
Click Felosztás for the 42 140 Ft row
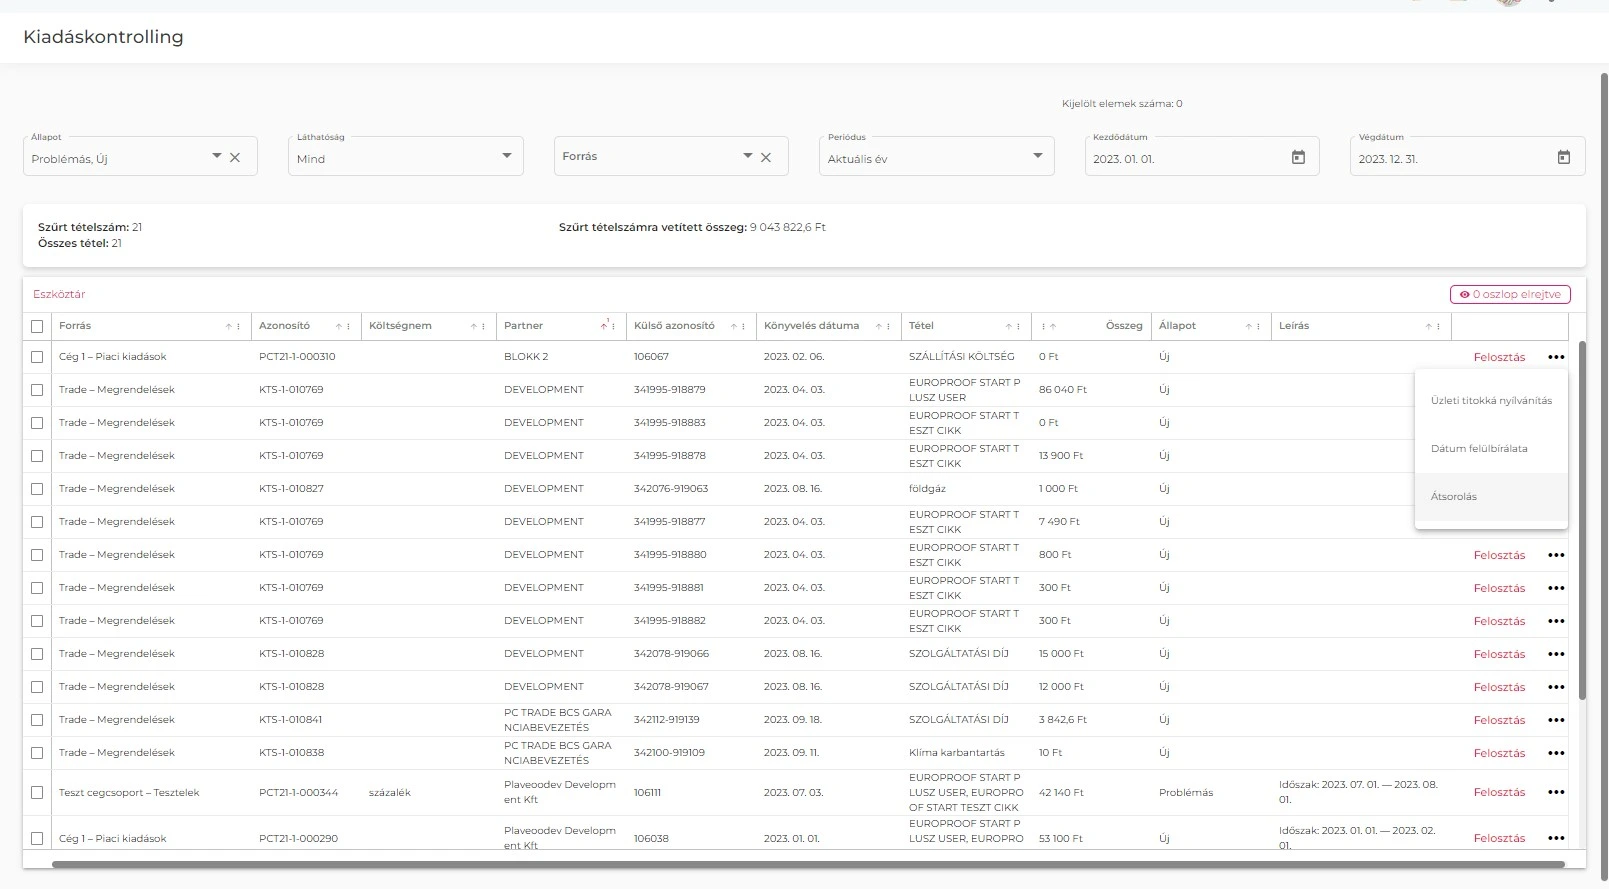tap(1499, 792)
